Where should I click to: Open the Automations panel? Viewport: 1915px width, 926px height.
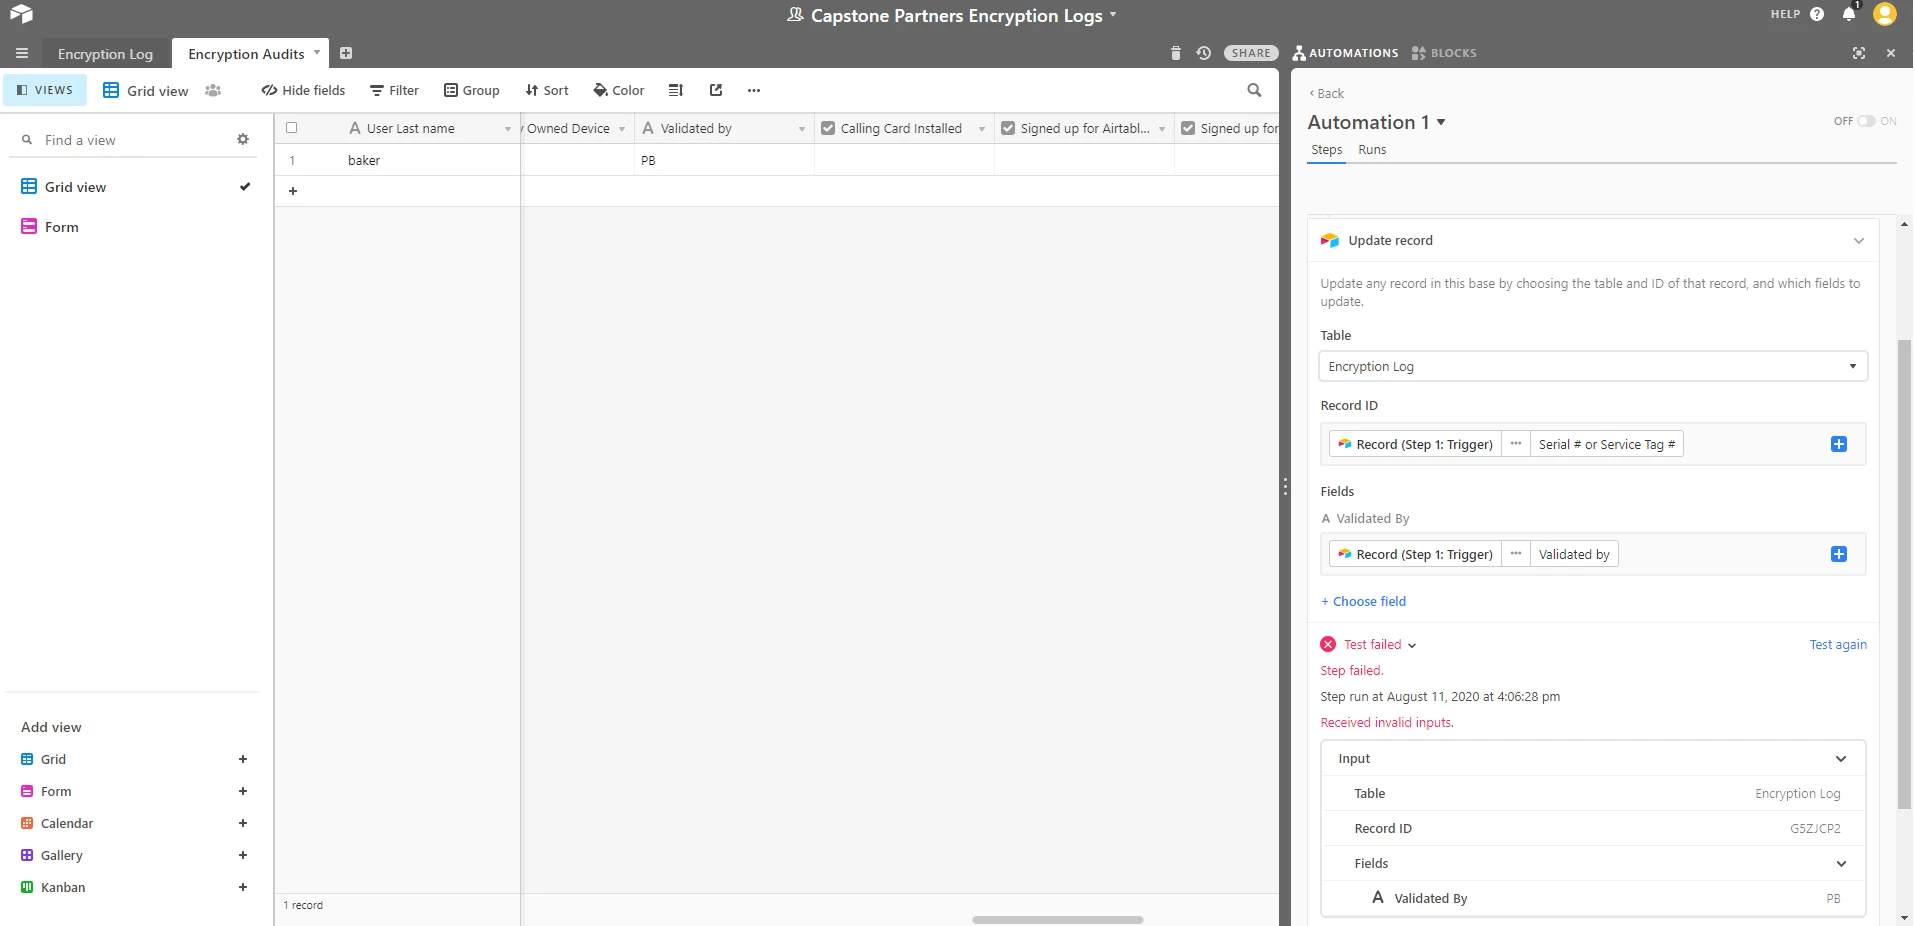(x=1345, y=53)
